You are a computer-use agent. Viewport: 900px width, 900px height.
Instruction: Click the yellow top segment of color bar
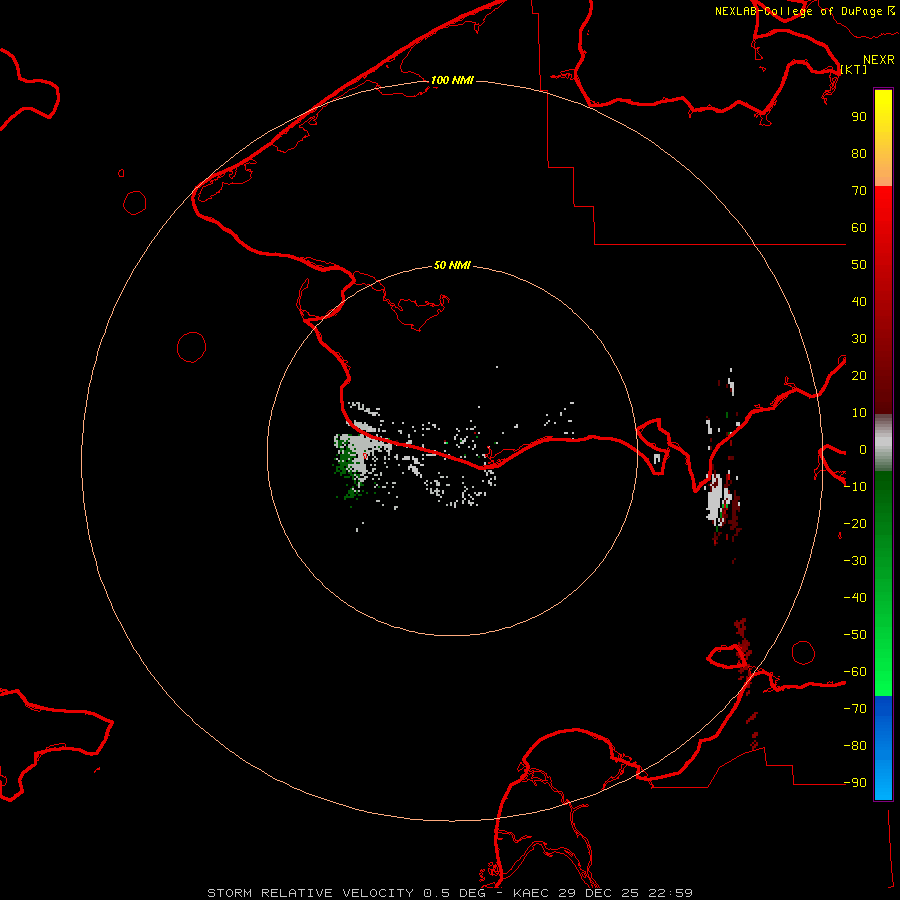883,138
